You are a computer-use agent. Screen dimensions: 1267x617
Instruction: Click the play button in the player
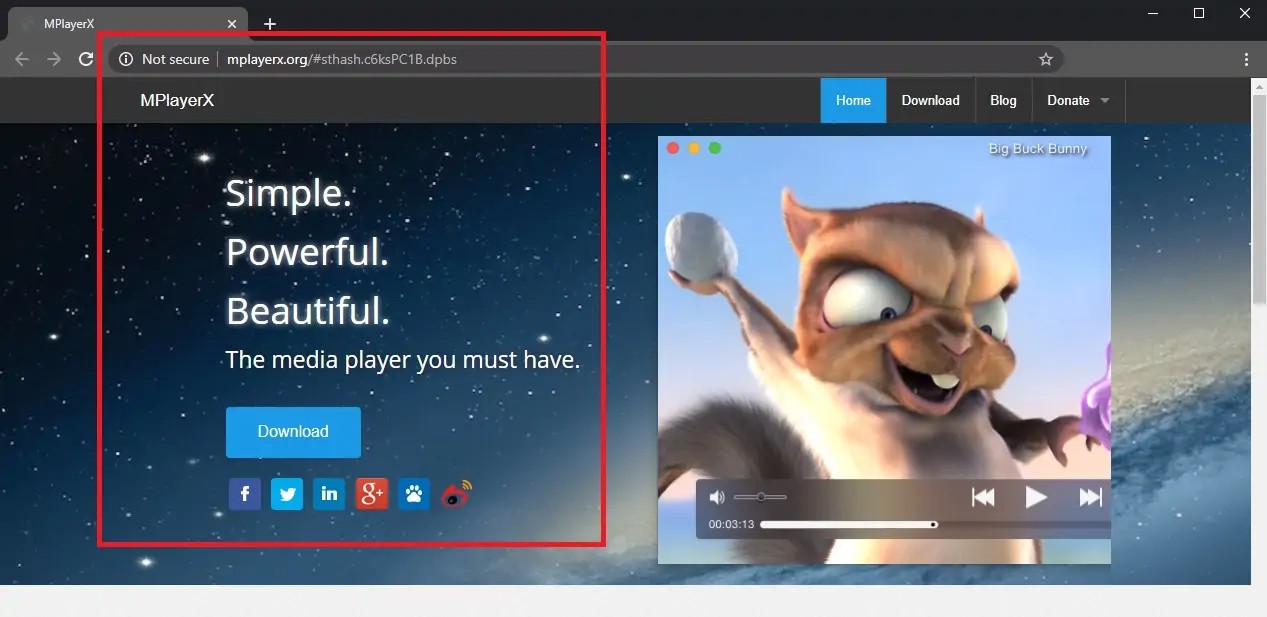point(1036,497)
